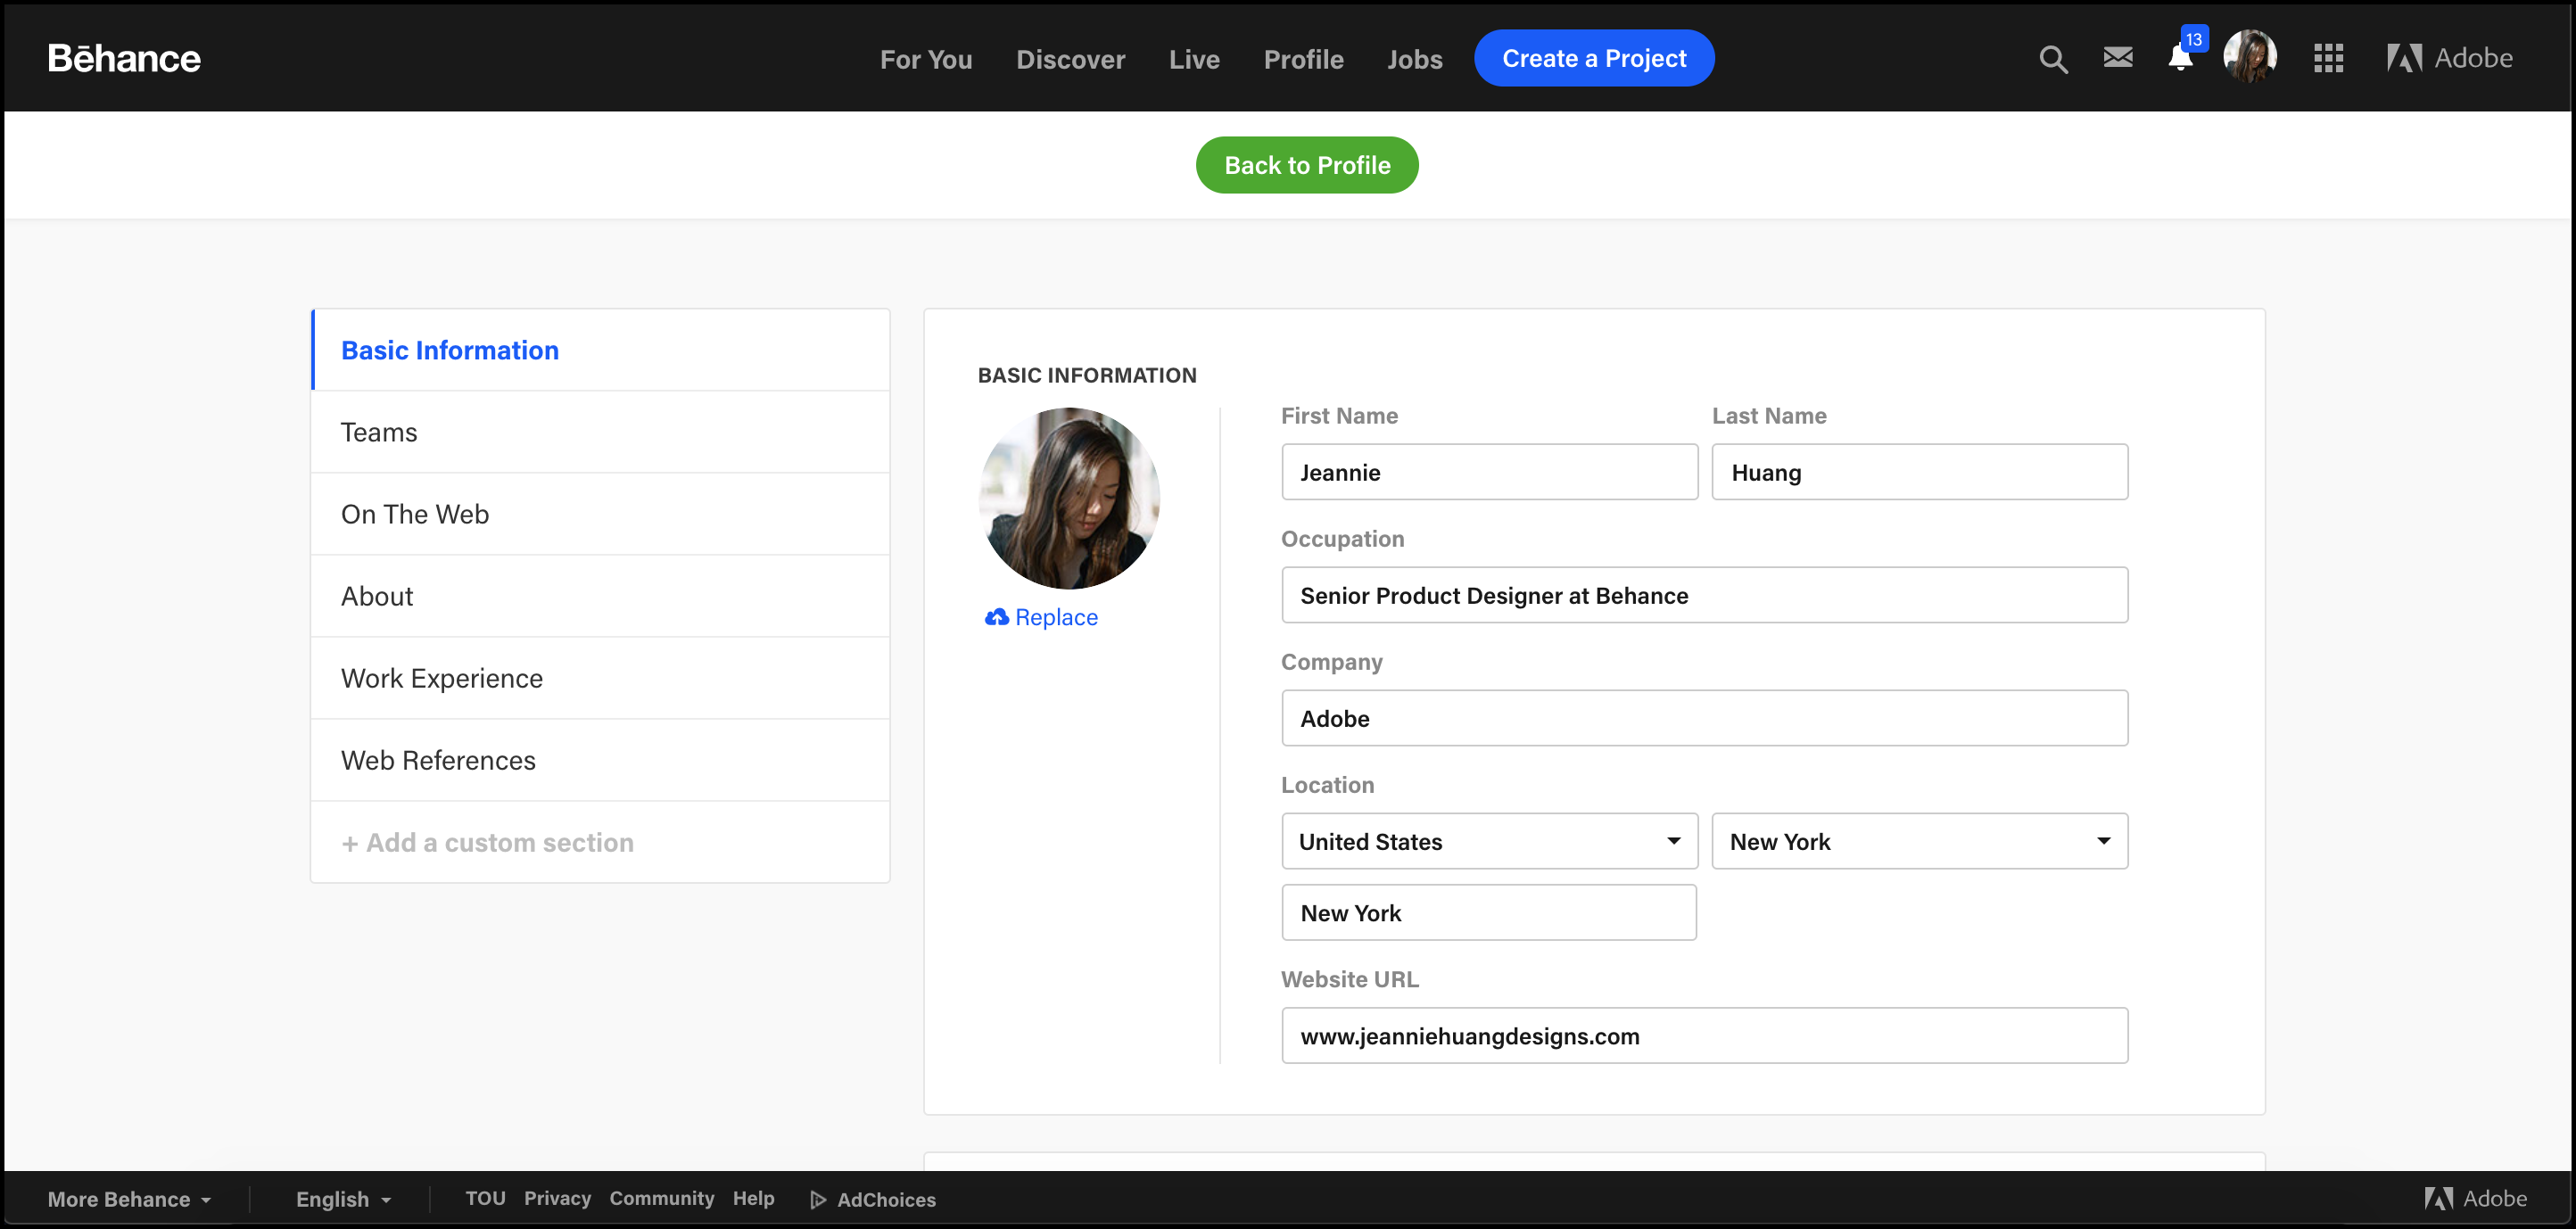
Task: Click the messages envelope icon
Action: pyautogui.click(x=2119, y=57)
